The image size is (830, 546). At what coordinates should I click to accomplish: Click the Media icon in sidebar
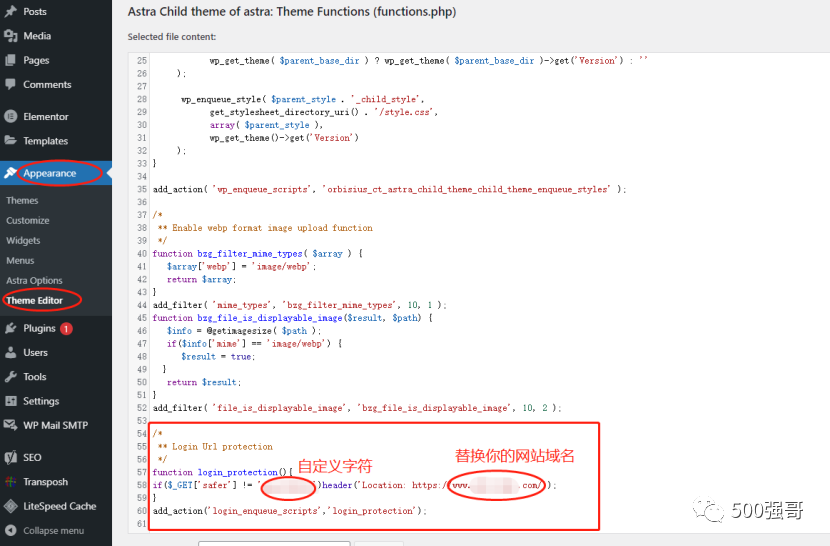(11, 35)
